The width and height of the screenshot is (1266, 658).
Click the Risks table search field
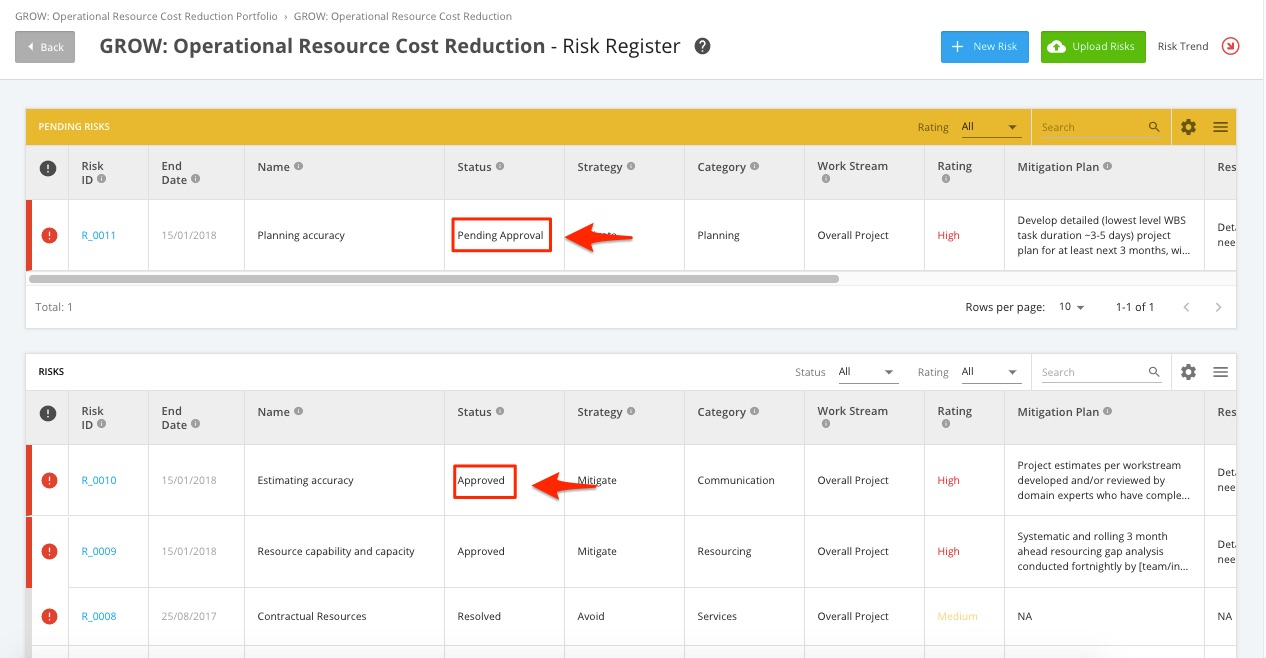1092,372
